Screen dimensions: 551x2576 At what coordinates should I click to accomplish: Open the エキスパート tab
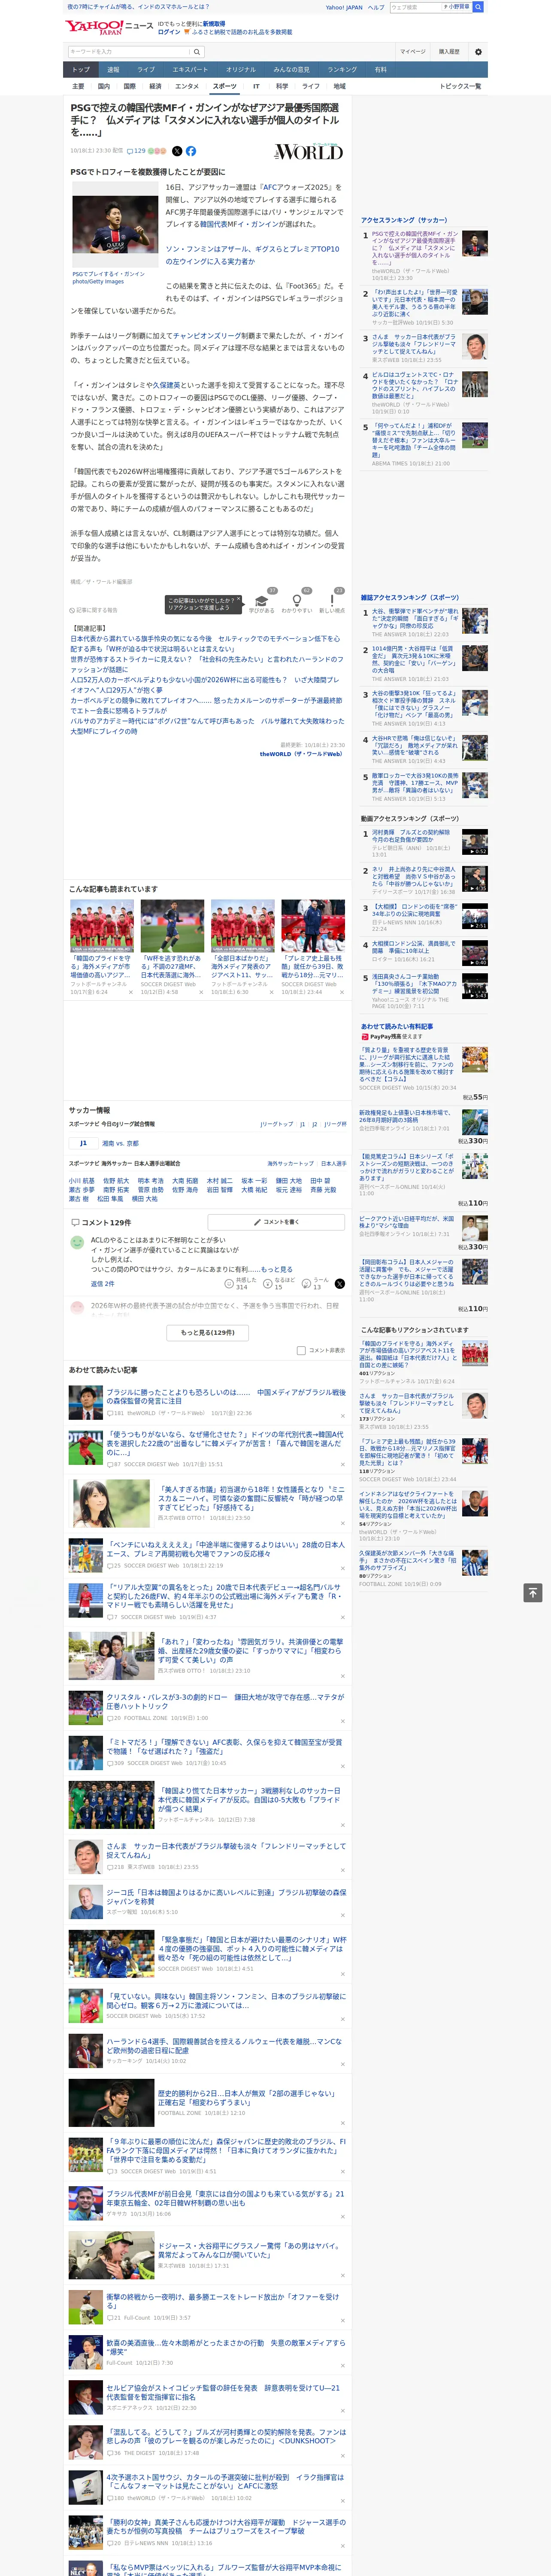coord(190,70)
